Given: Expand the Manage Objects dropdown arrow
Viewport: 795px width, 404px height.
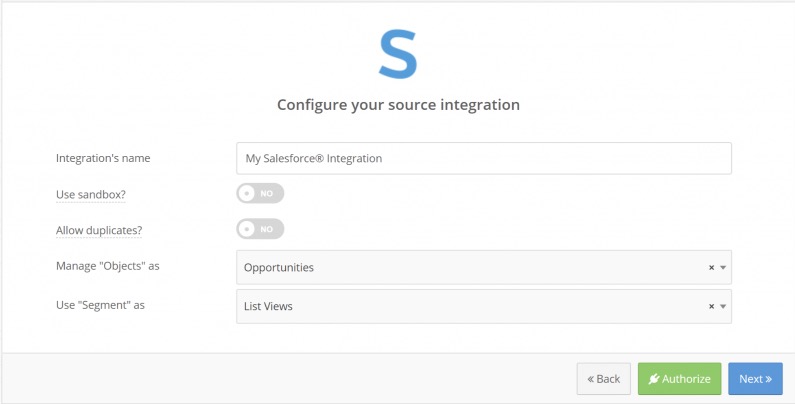Looking at the screenshot, I should 723,268.
